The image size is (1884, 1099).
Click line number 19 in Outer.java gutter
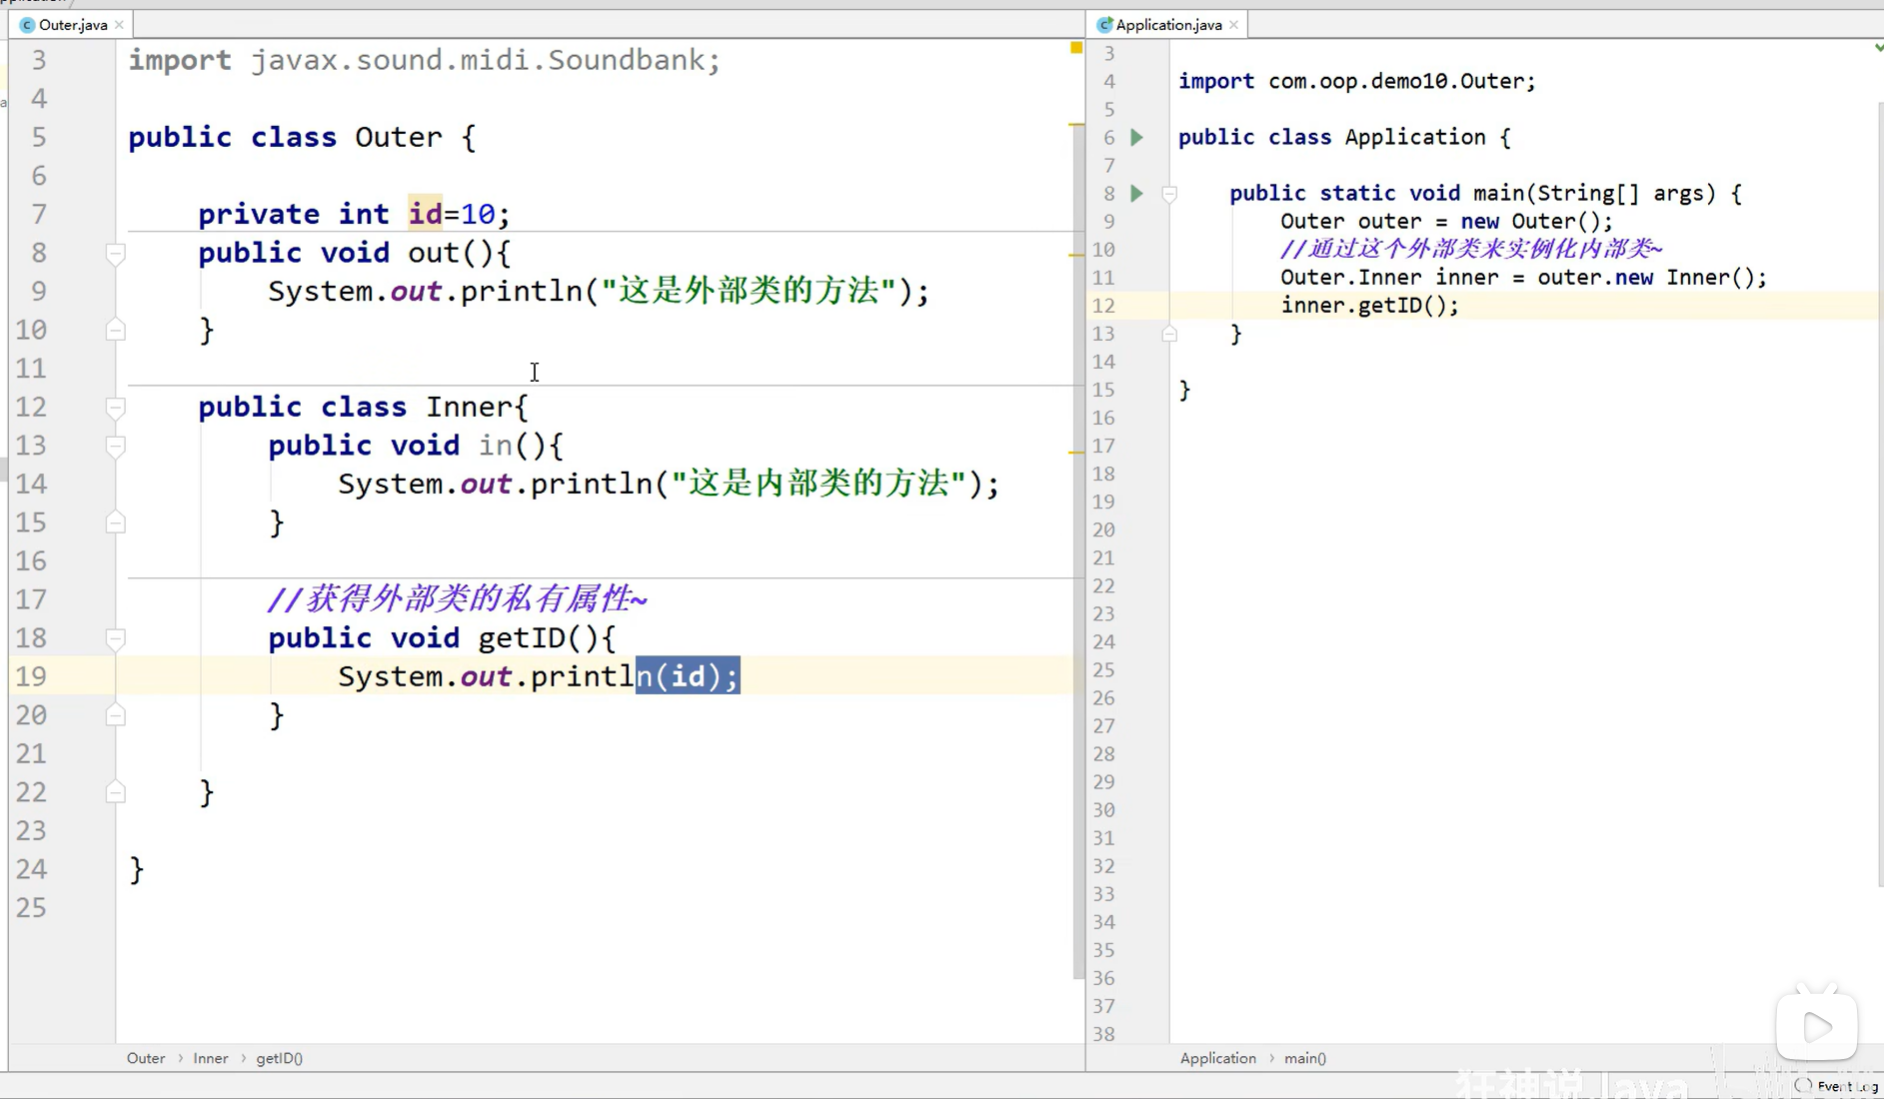(31, 676)
